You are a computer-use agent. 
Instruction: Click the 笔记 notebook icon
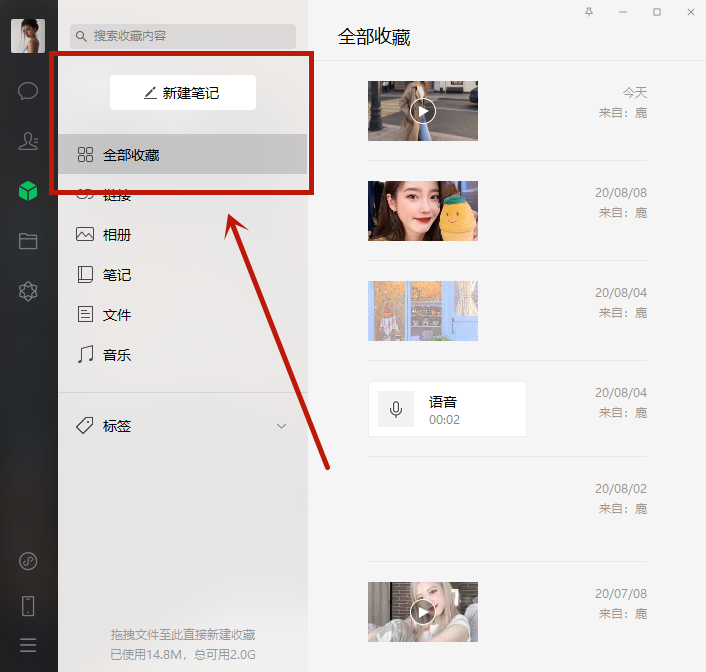tap(85, 274)
